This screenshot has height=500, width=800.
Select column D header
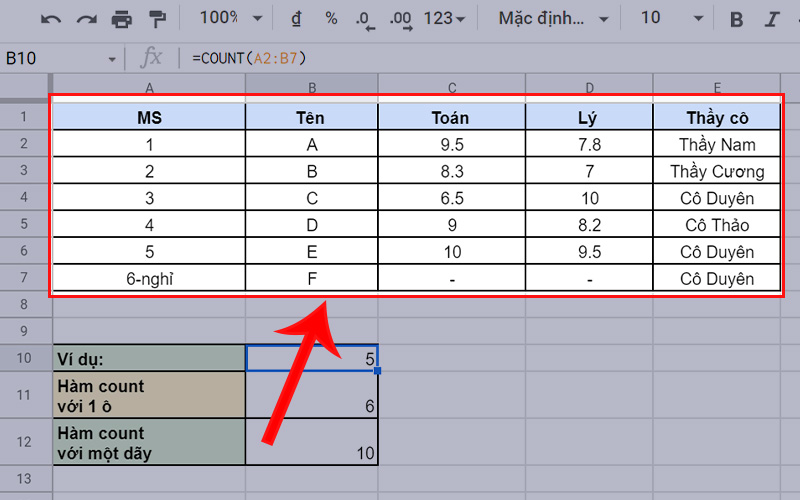coord(589,87)
